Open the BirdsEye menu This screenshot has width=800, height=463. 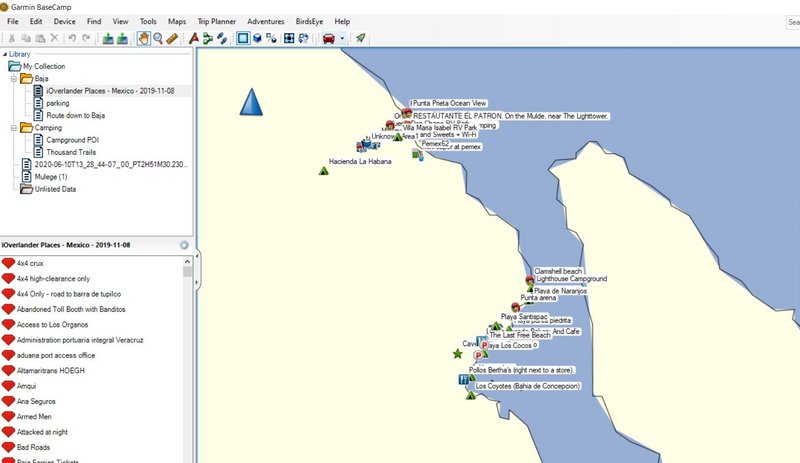(309, 21)
